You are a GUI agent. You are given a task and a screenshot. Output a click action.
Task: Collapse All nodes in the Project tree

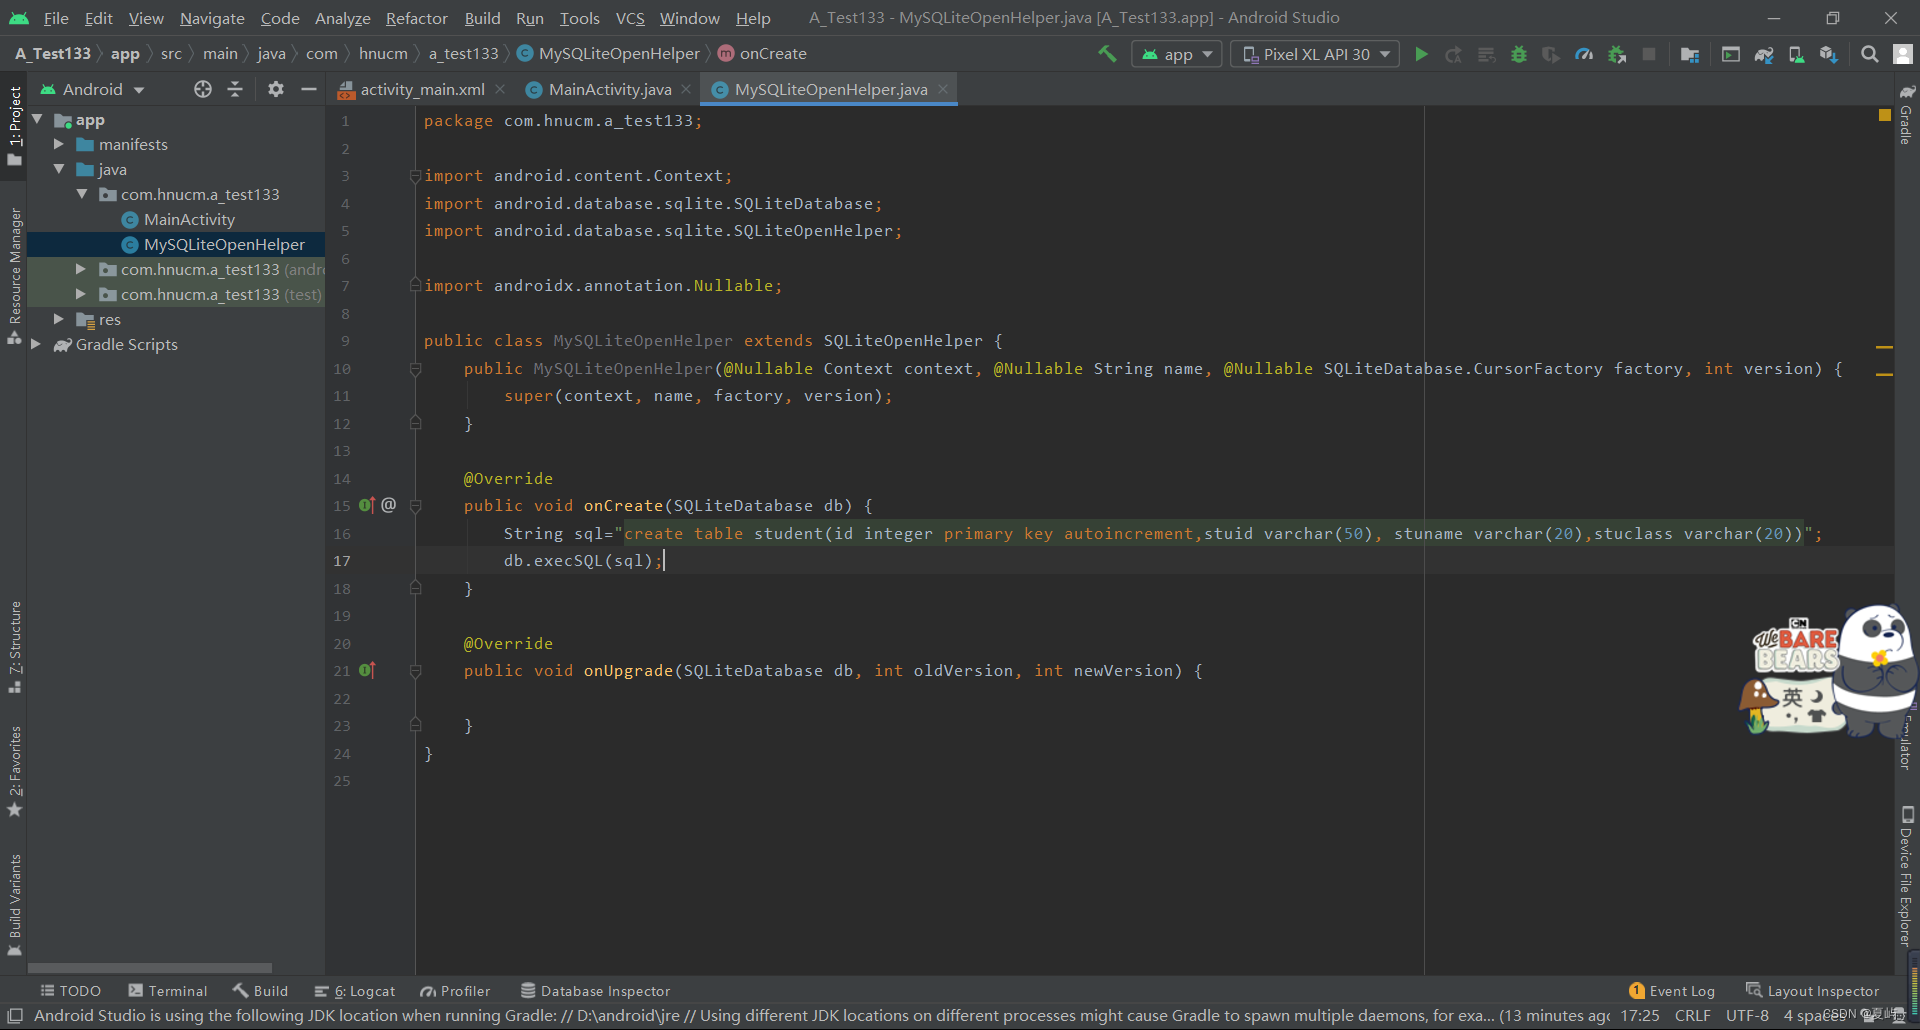pyautogui.click(x=235, y=89)
